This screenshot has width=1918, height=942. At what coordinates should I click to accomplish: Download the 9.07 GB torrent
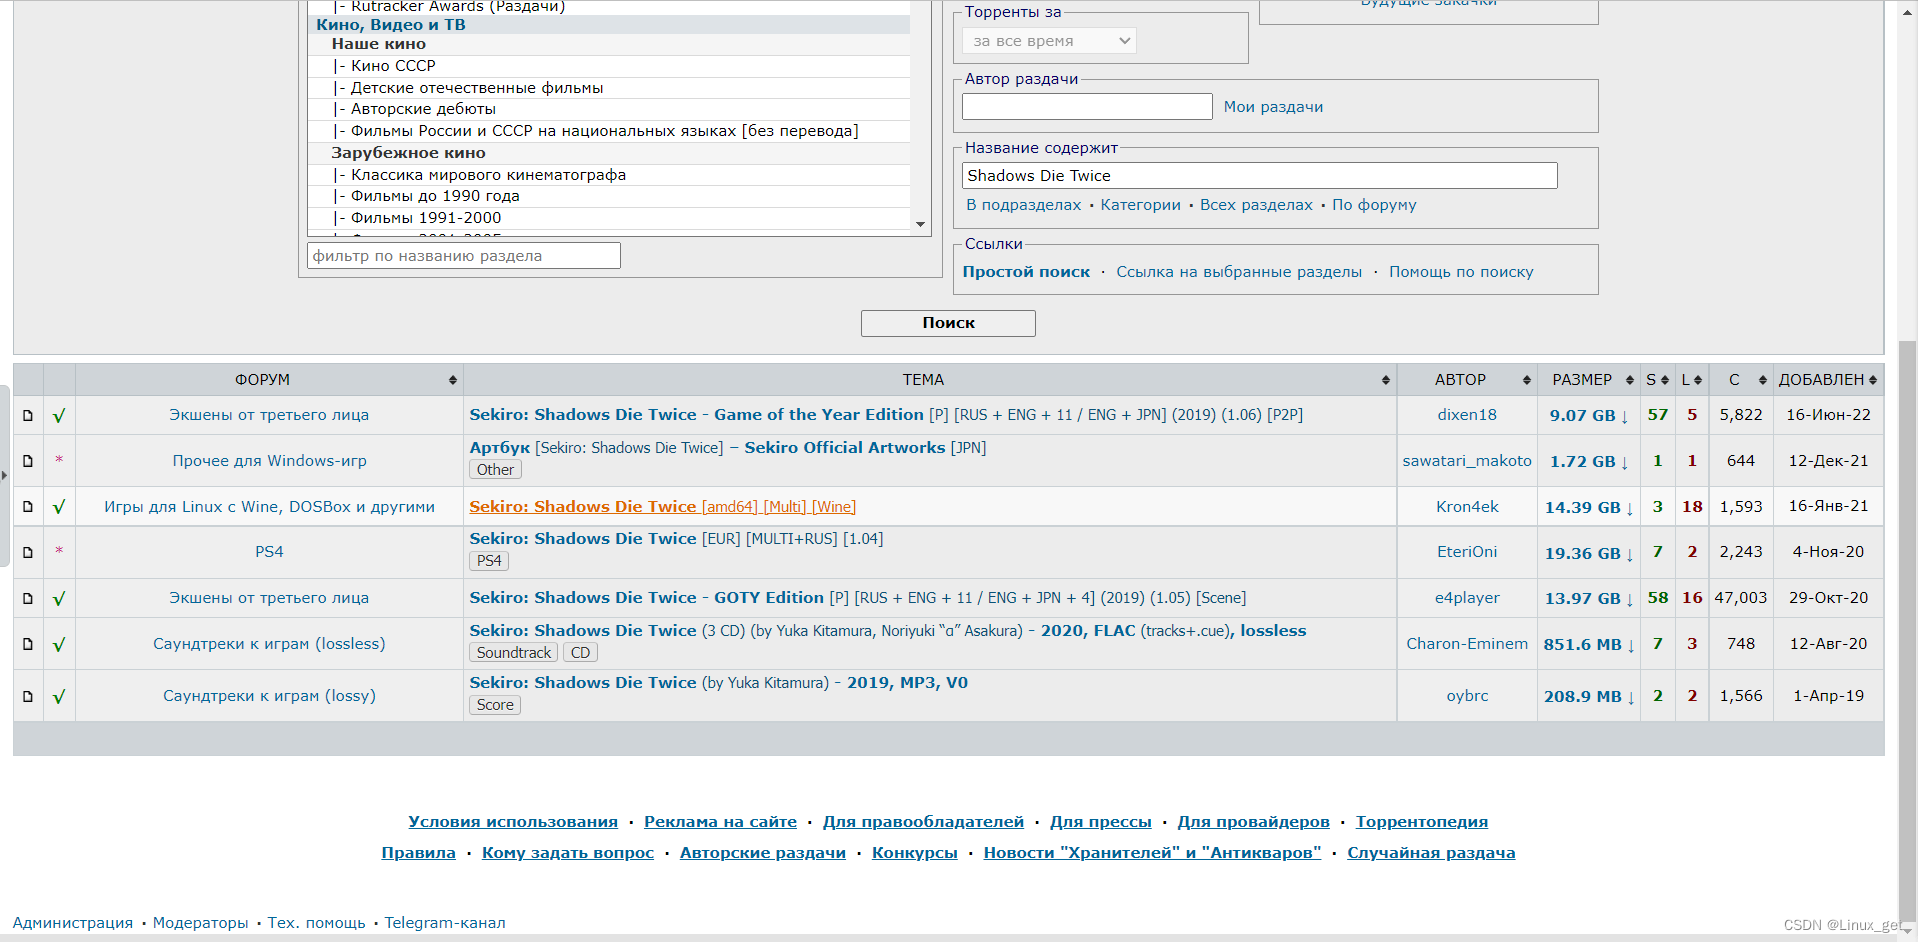(1589, 416)
